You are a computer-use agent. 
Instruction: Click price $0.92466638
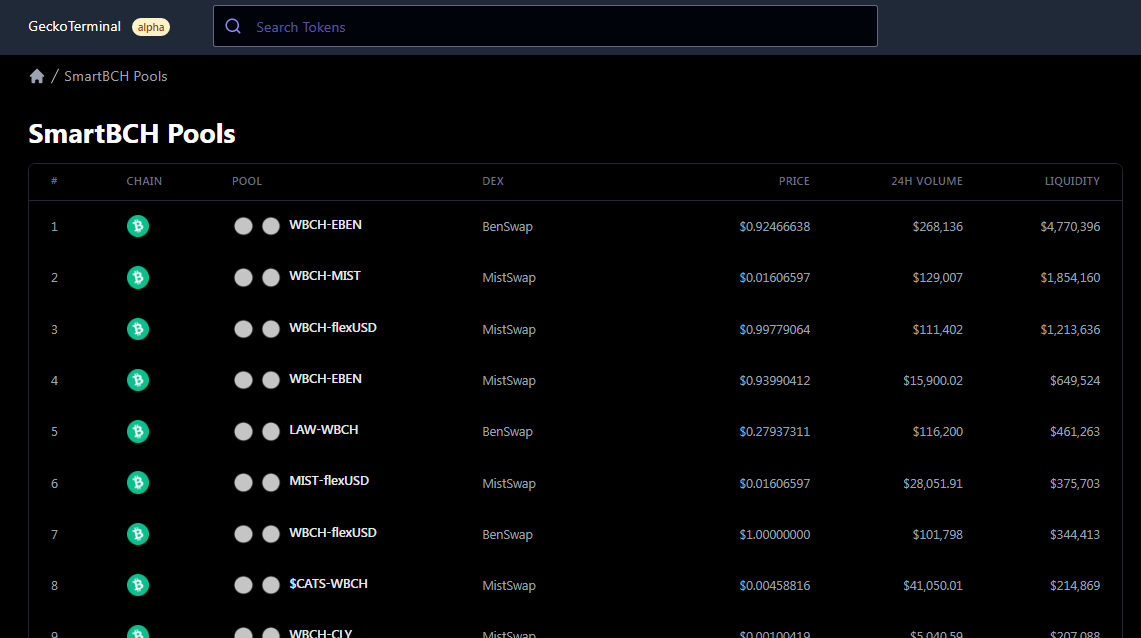pos(774,226)
